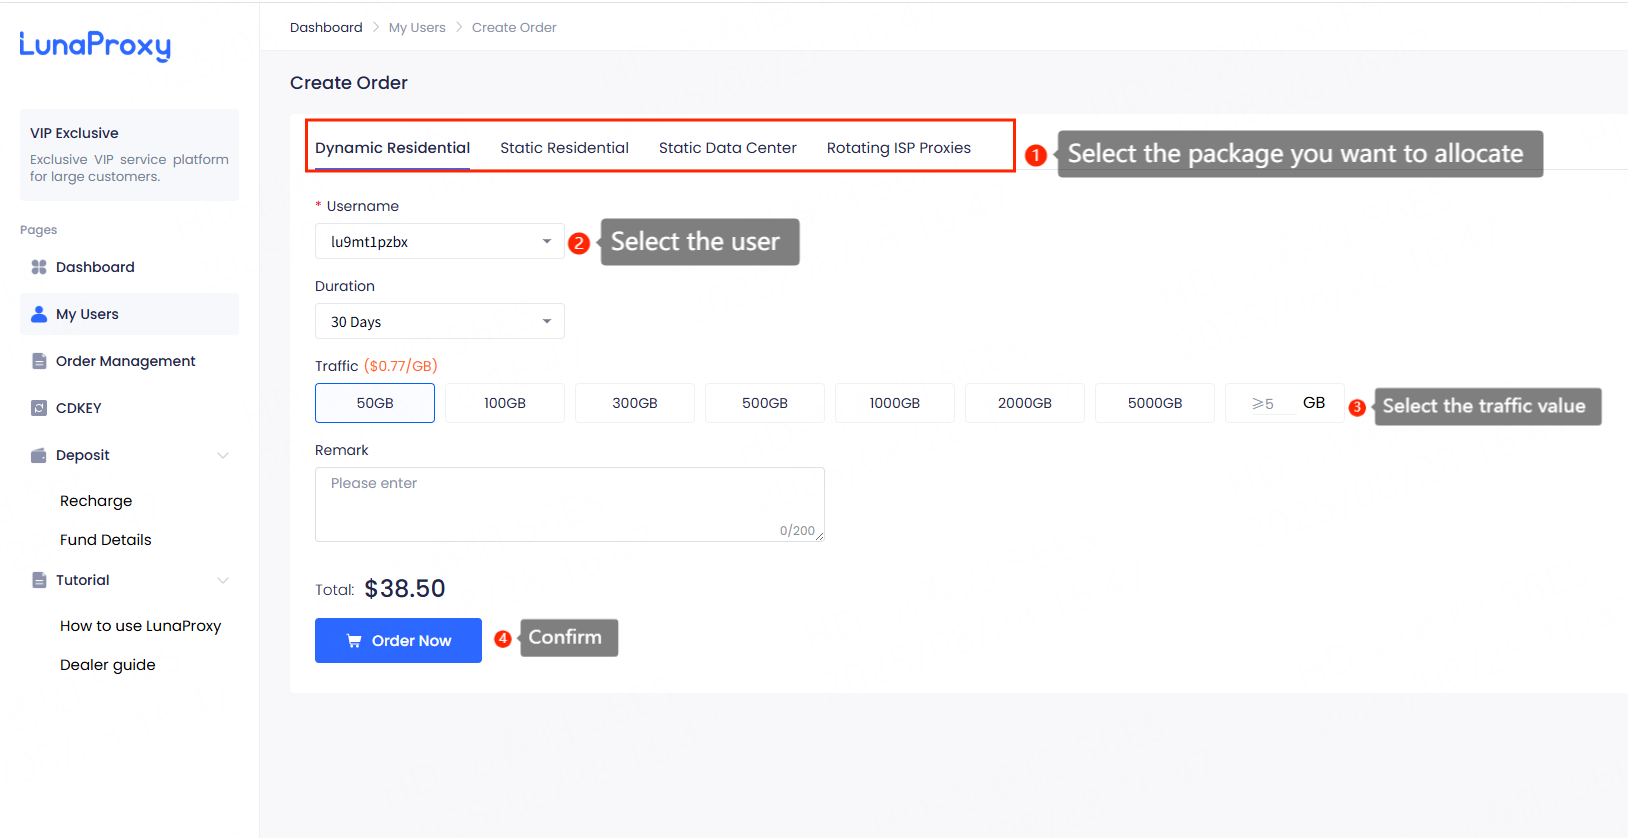Image resolution: width=1628 pixels, height=838 pixels.
Task: Switch to Rotating ISP Proxies tab
Action: pos(898,148)
